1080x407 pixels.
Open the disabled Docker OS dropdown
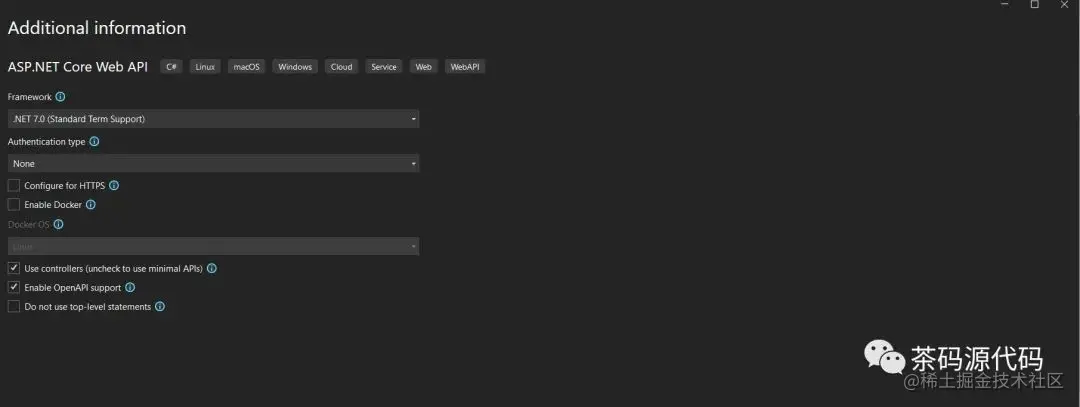tap(214, 246)
